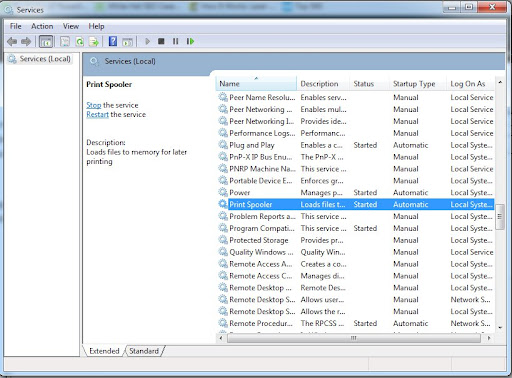
Task: Click the Start Service play icon
Action: tap(148, 41)
